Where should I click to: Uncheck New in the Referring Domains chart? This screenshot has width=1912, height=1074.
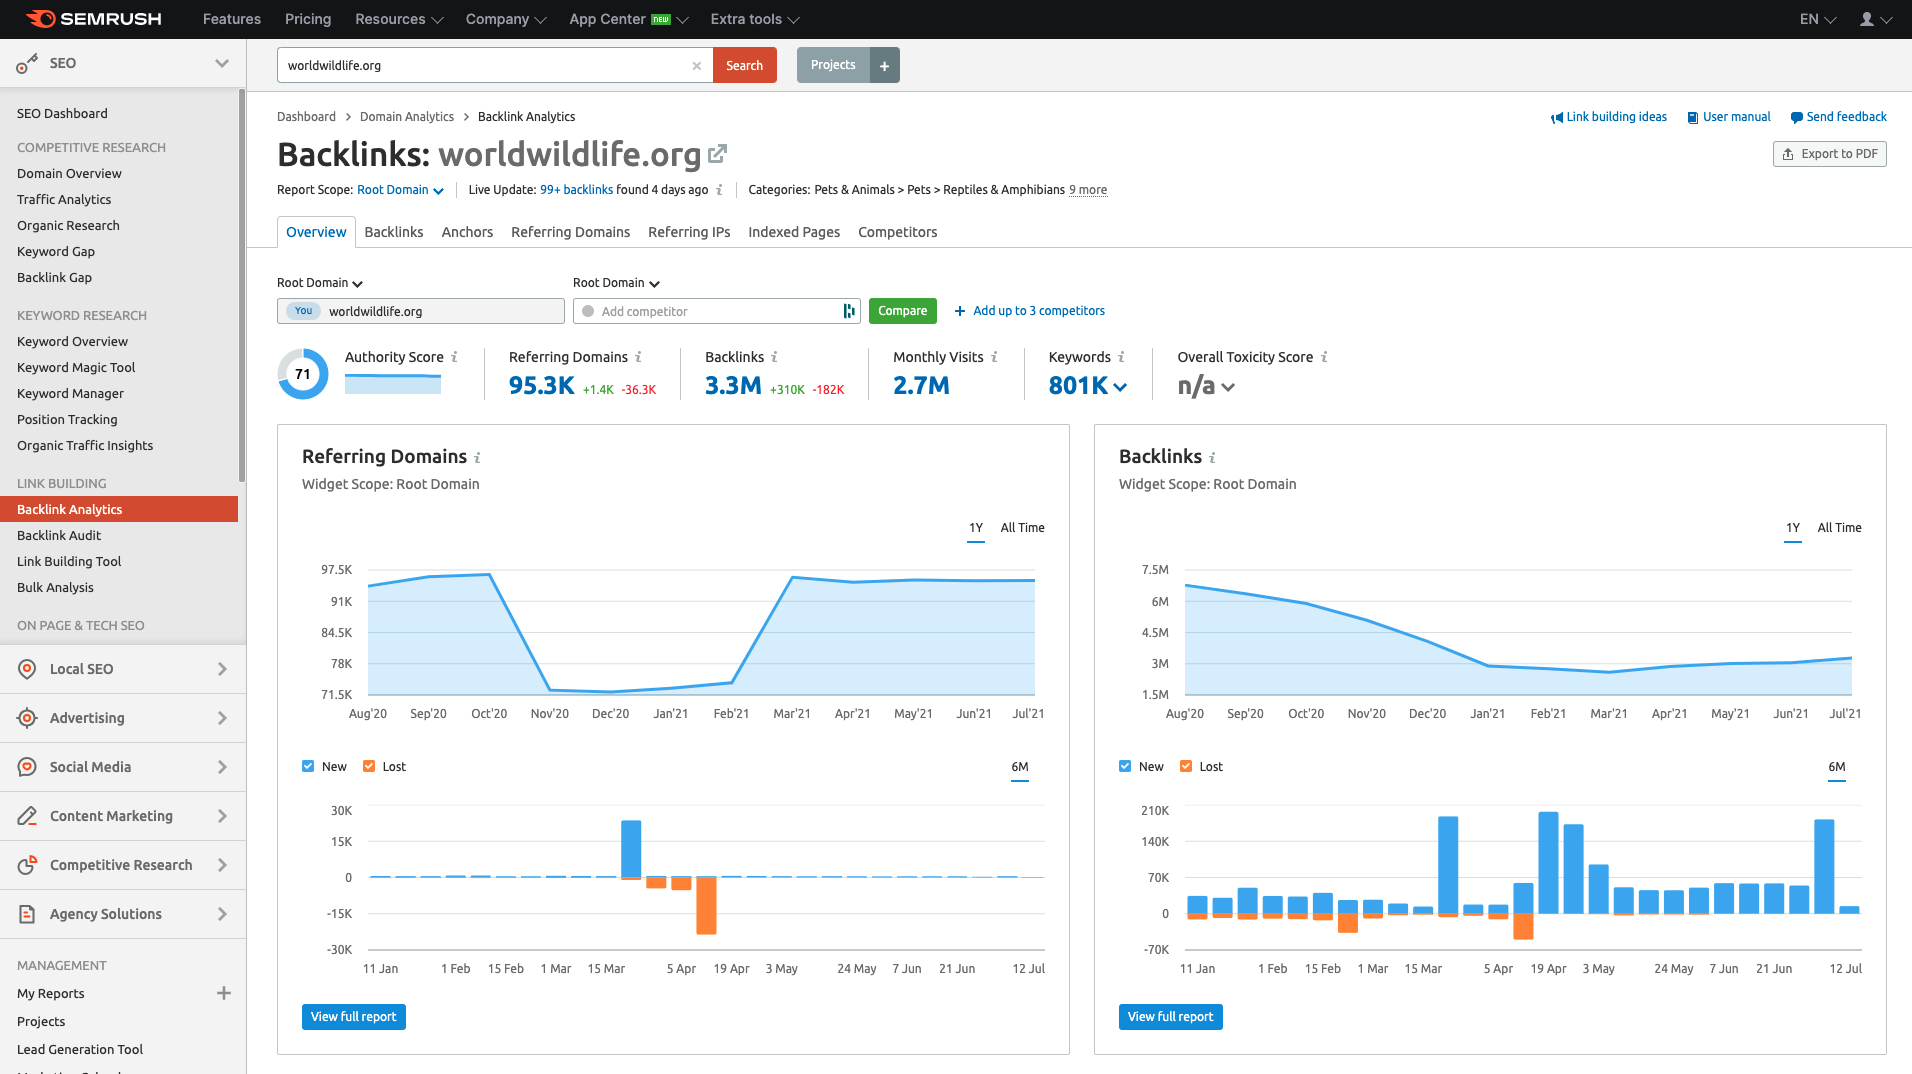tap(308, 766)
